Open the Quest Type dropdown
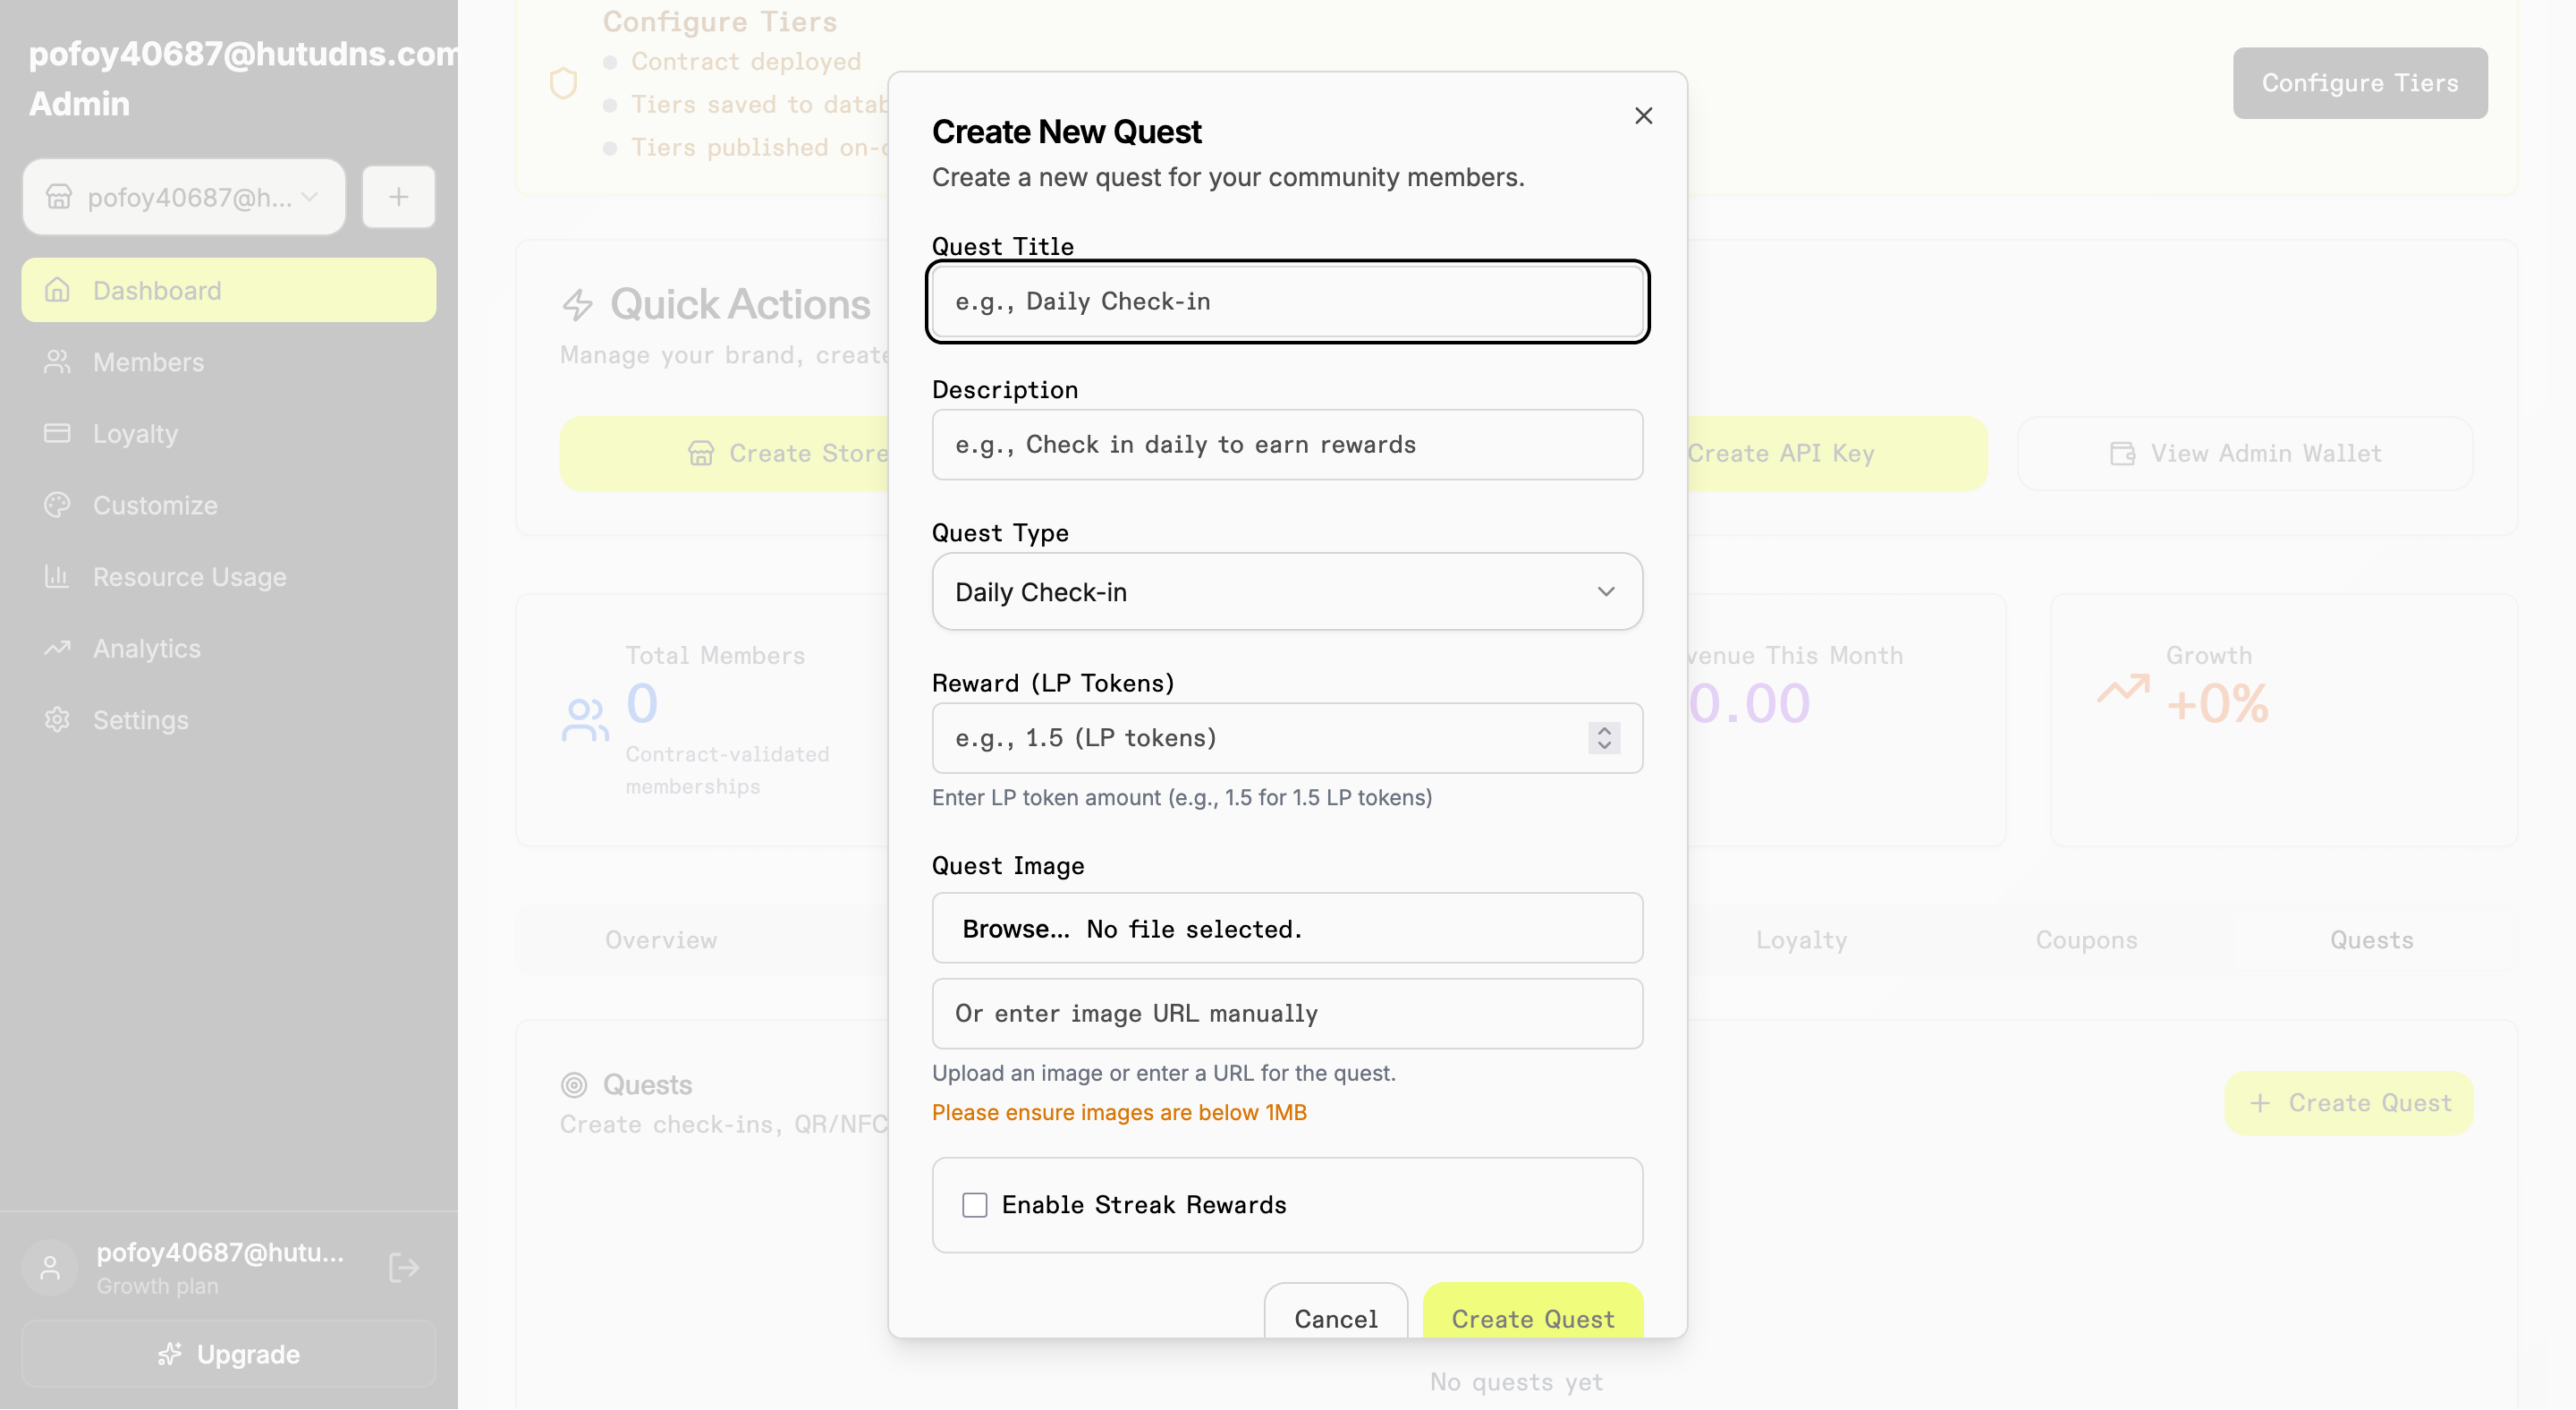This screenshot has height=1410, width=2576. pos(1287,592)
